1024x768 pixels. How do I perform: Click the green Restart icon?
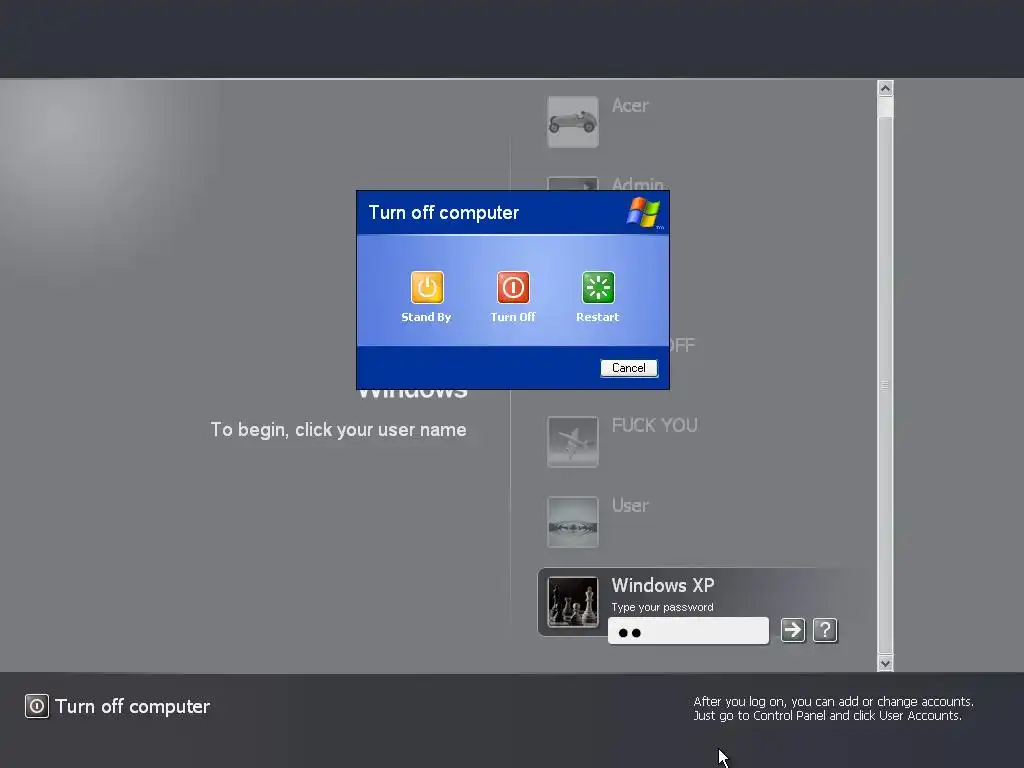pyautogui.click(x=598, y=287)
